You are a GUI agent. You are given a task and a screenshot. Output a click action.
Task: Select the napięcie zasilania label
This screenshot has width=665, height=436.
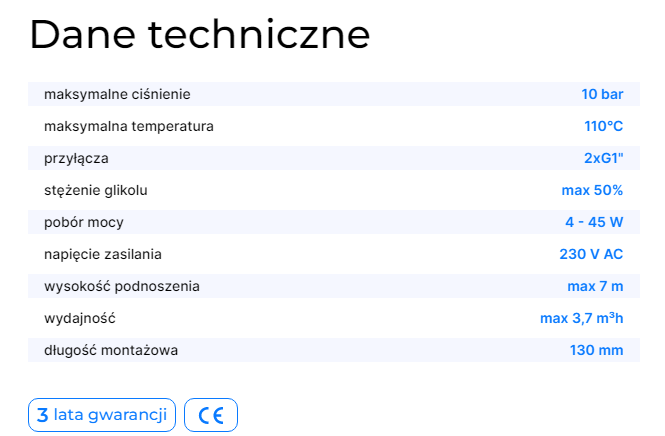pyautogui.click(x=103, y=254)
